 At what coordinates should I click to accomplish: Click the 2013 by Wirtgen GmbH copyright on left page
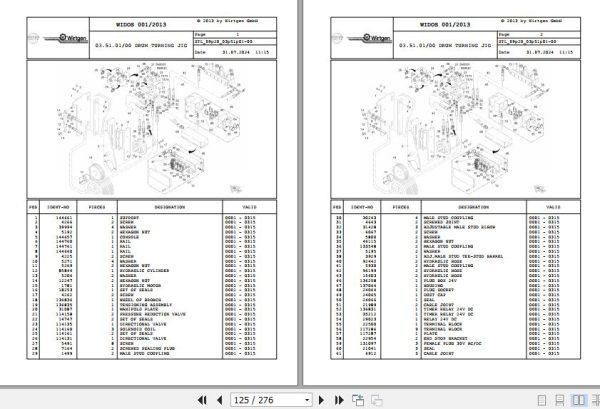click(227, 21)
